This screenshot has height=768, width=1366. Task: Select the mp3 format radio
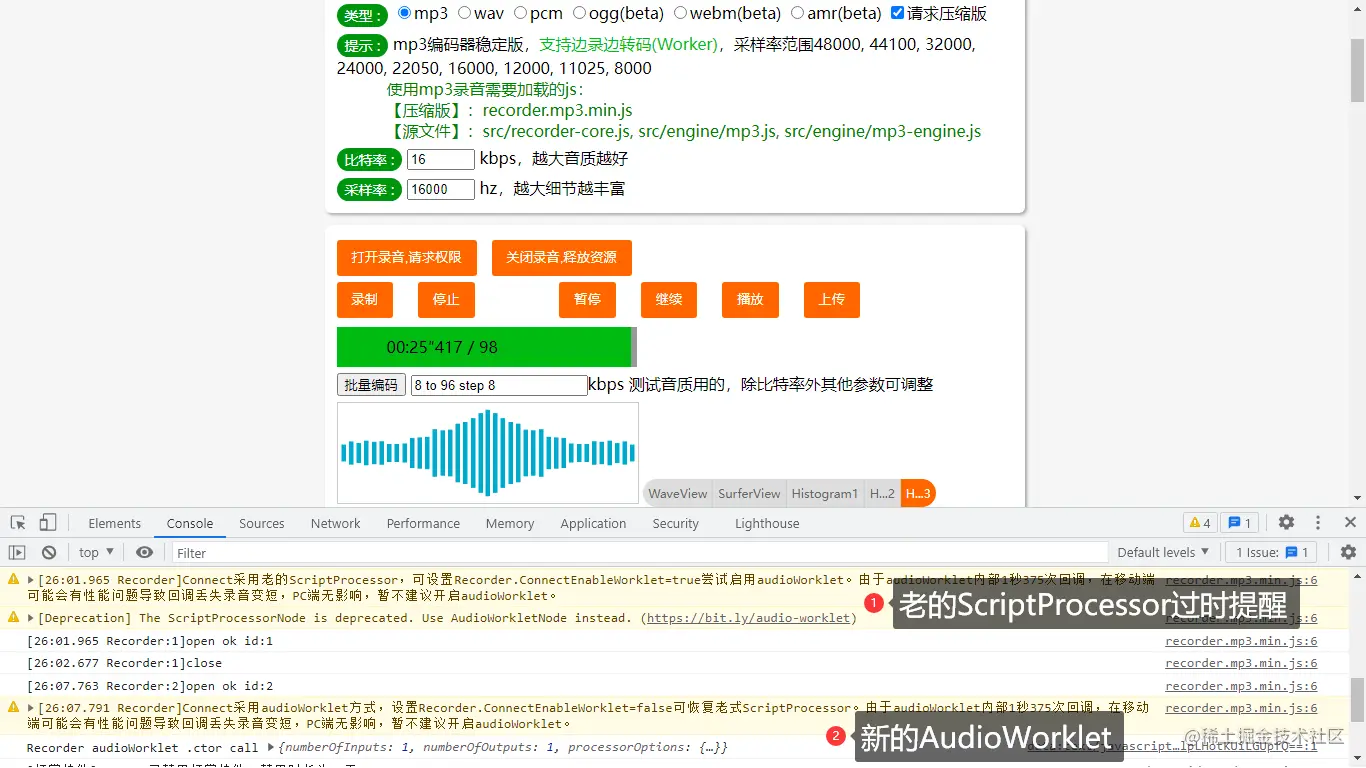pyautogui.click(x=404, y=13)
